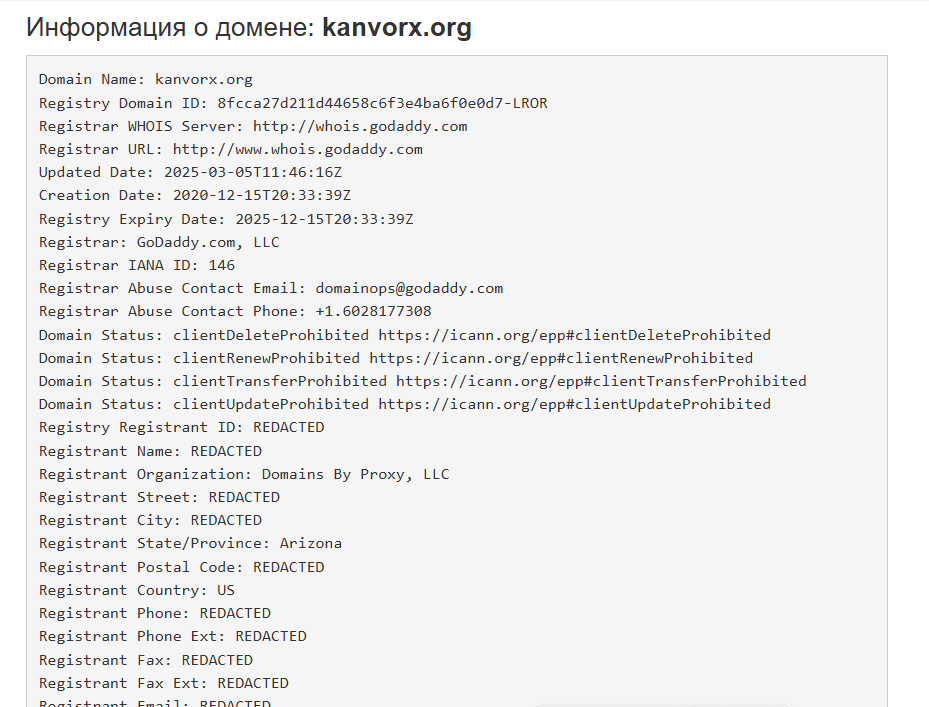This screenshot has height=707, width=929.
Task: Open the clientUpdateProhibited ICANN link
Action: [574, 404]
